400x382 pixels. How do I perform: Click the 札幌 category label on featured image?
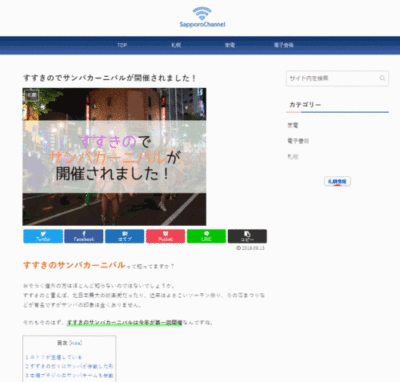point(31,95)
